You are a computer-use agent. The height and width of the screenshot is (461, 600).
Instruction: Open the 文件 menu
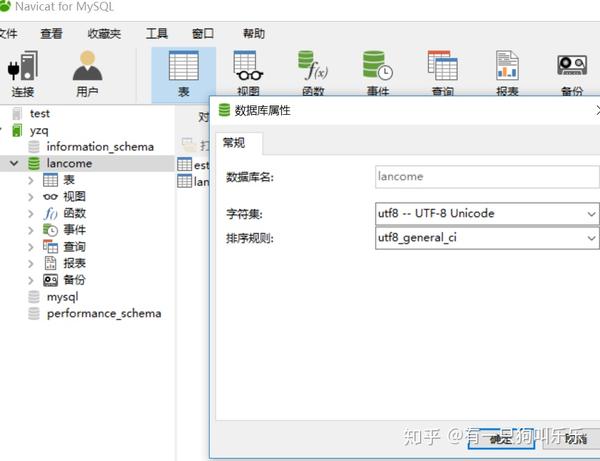[8, 34]
